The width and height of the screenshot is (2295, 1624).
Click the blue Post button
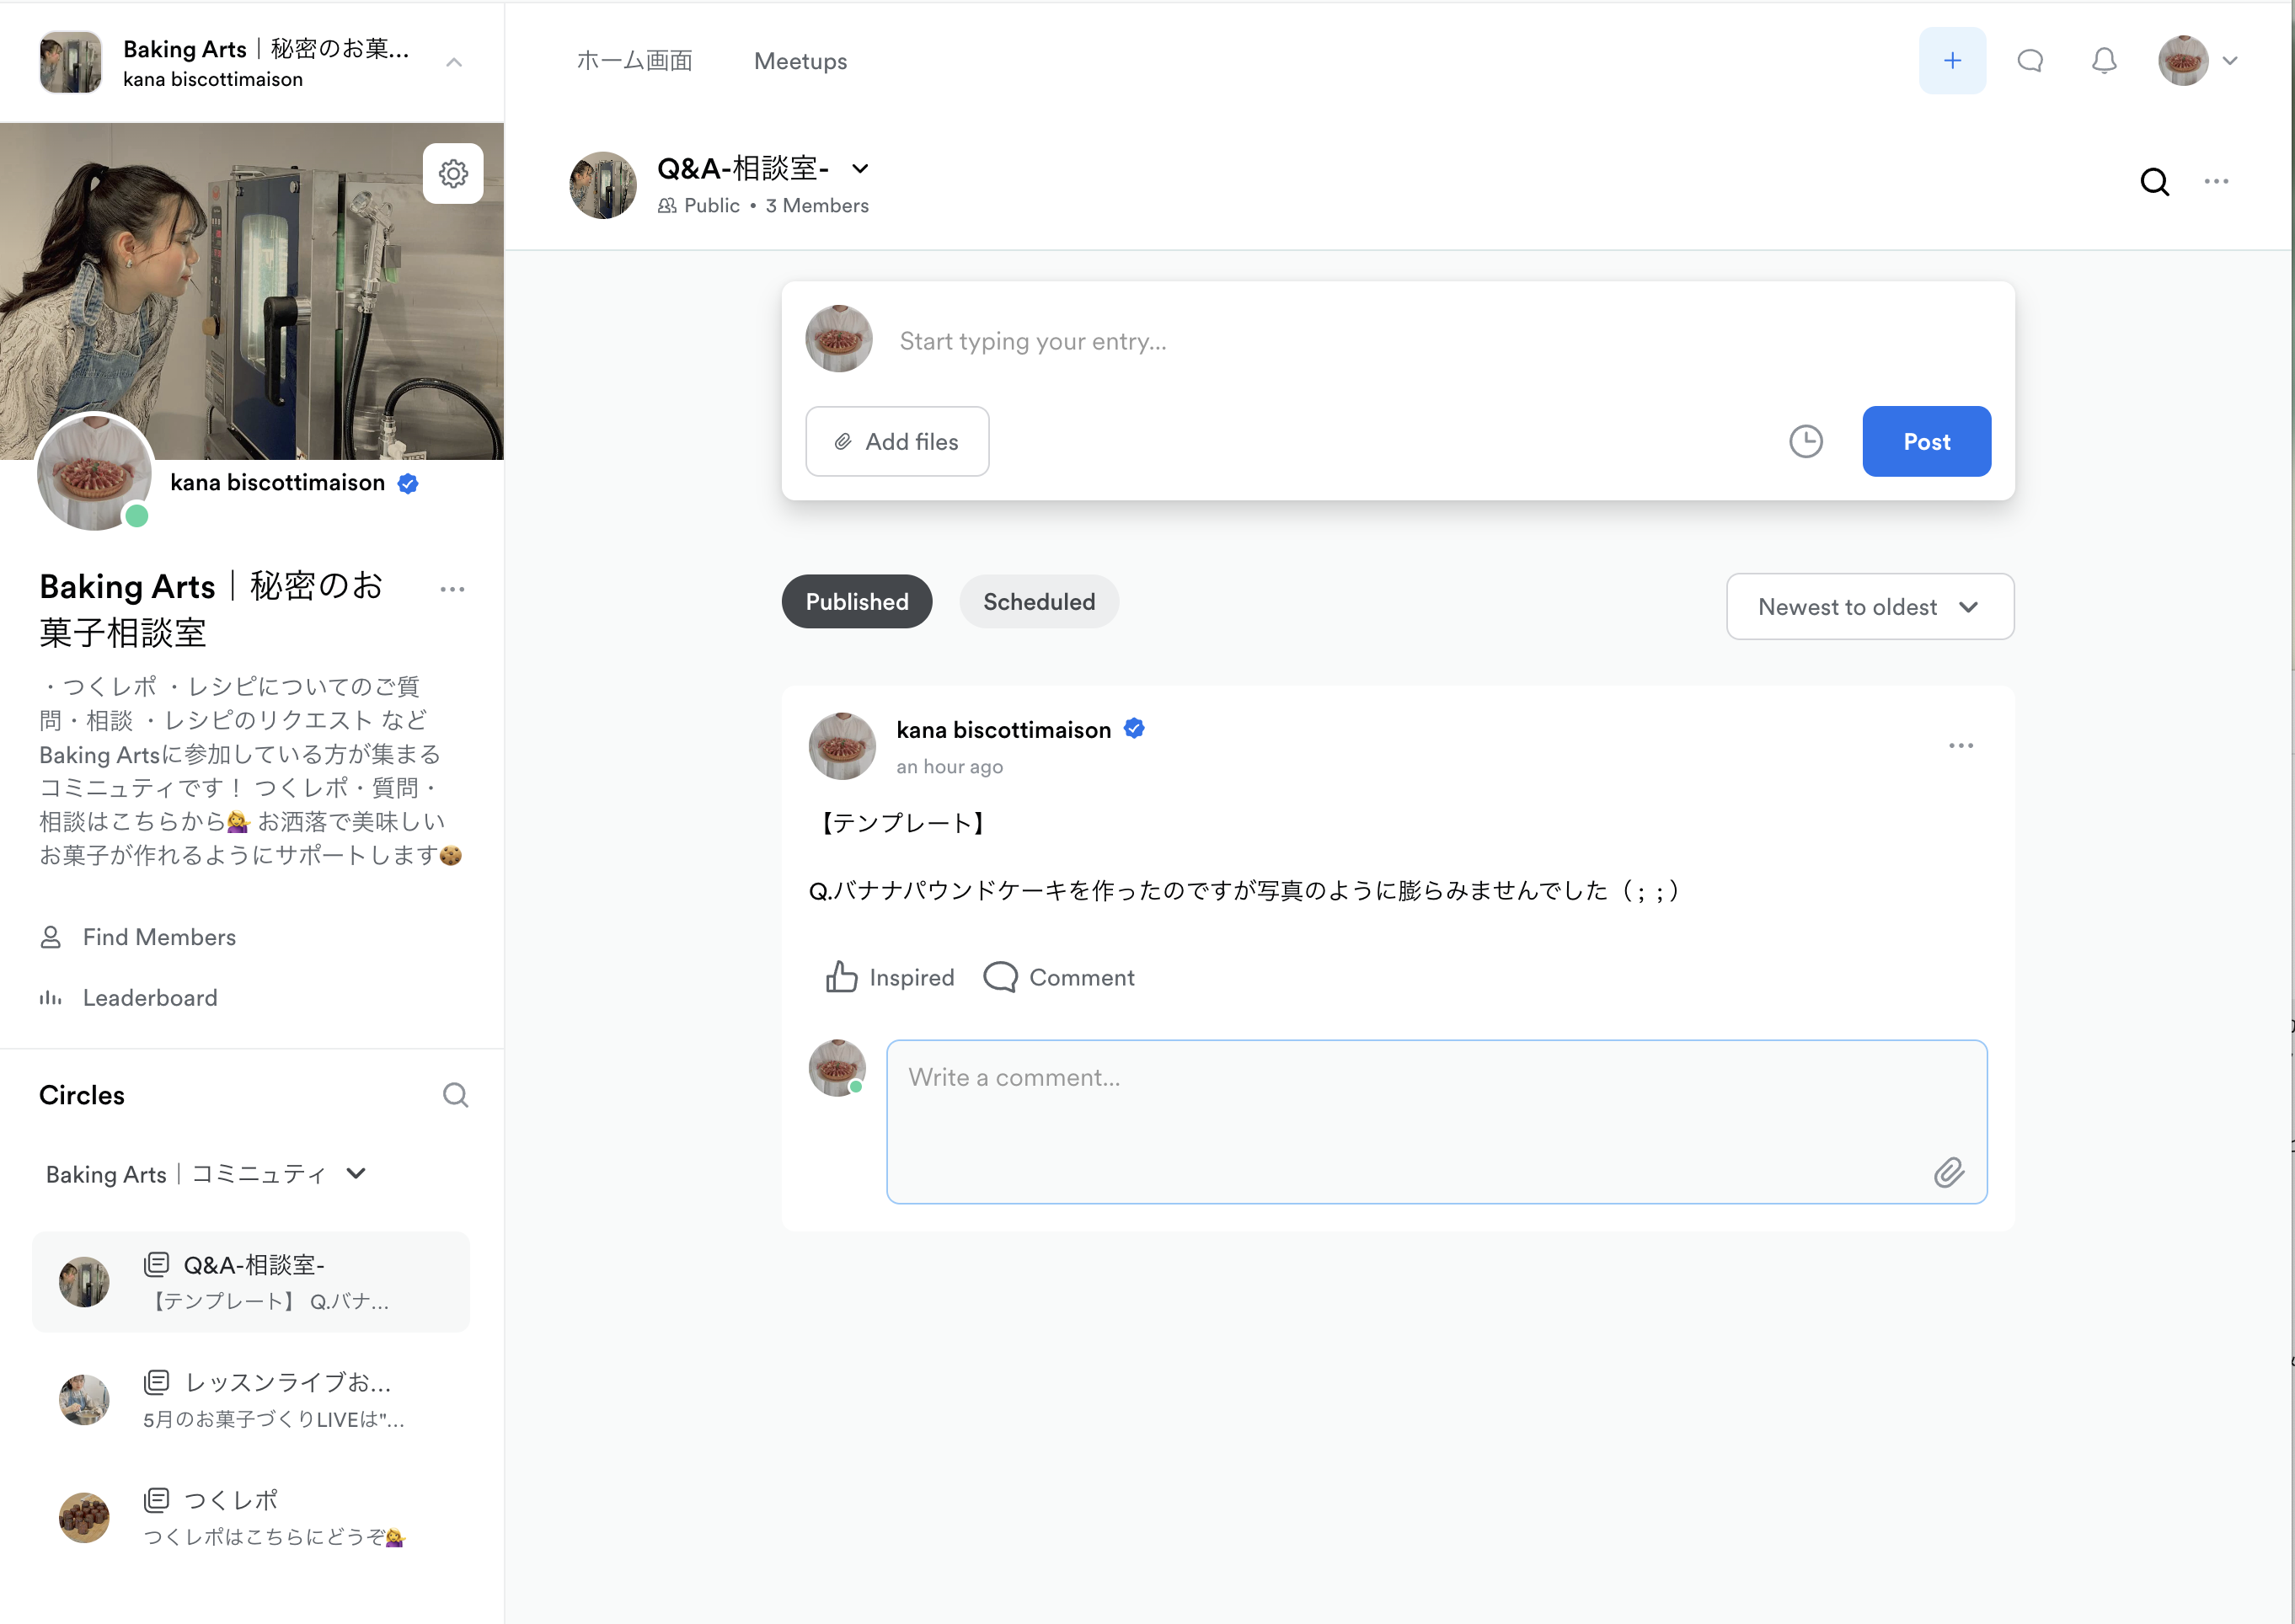1925,441
